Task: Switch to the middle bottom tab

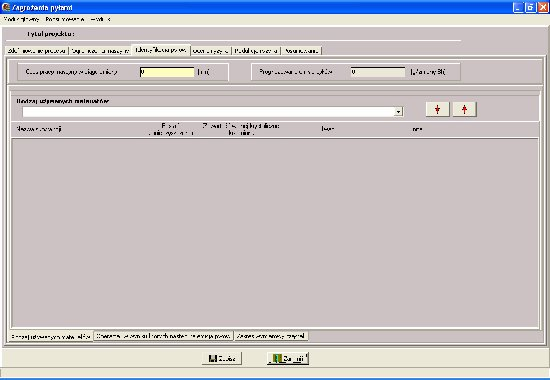Action: click(x=163, y=336)
